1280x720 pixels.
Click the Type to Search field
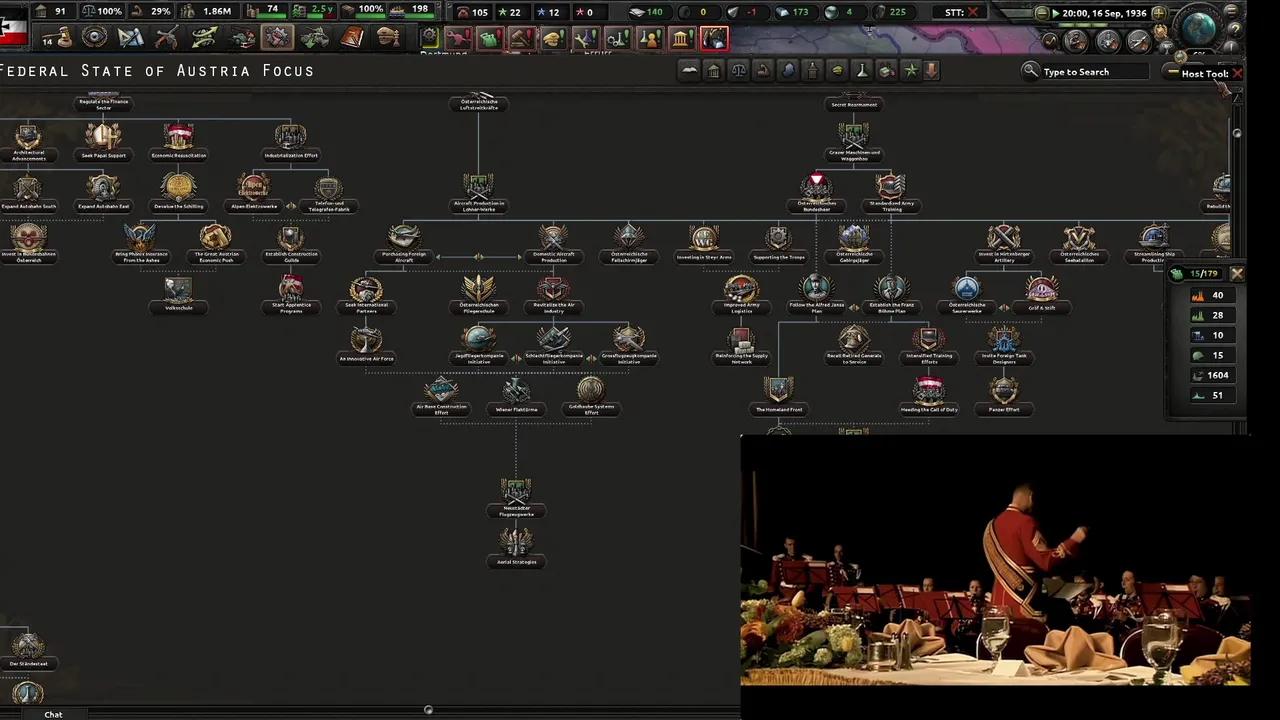[1094, 72]
